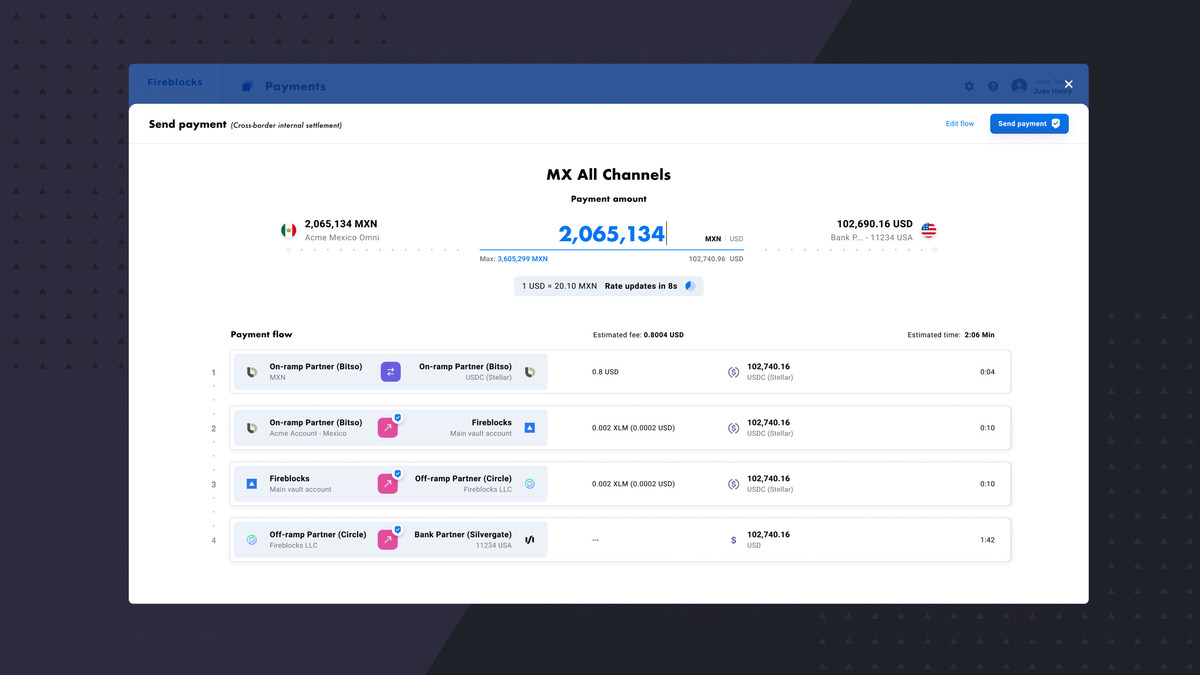Image resolution: width=1200 pixels, height=675 pixels.
Task: Open Edit flow
Action: click(959, 123)
